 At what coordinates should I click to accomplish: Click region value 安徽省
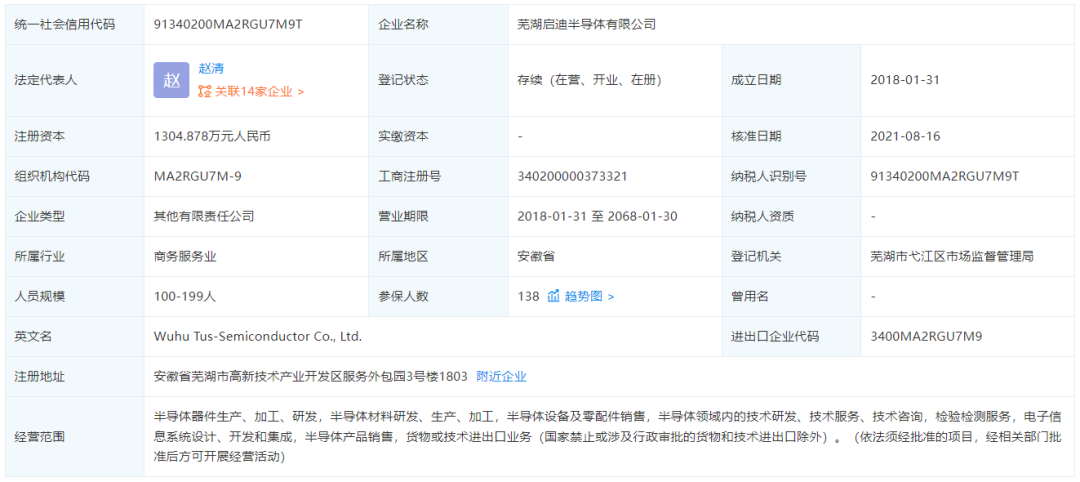coord(536,256)
